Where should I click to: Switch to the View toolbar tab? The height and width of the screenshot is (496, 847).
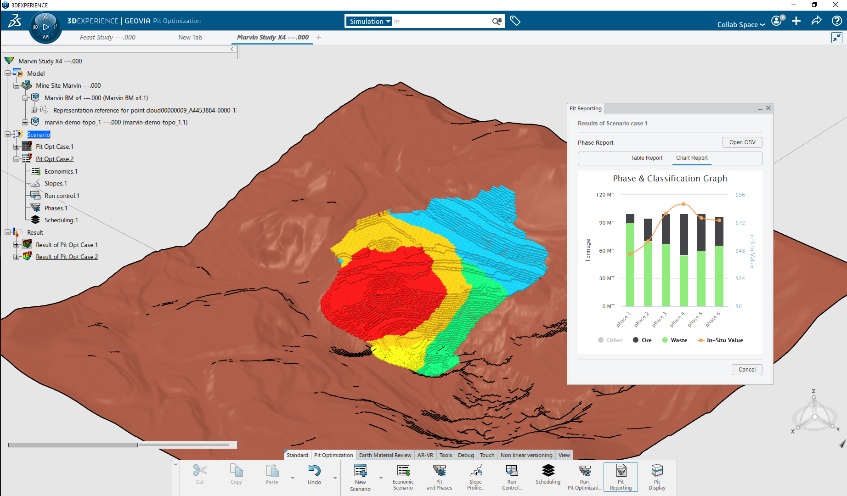(564, 455)
